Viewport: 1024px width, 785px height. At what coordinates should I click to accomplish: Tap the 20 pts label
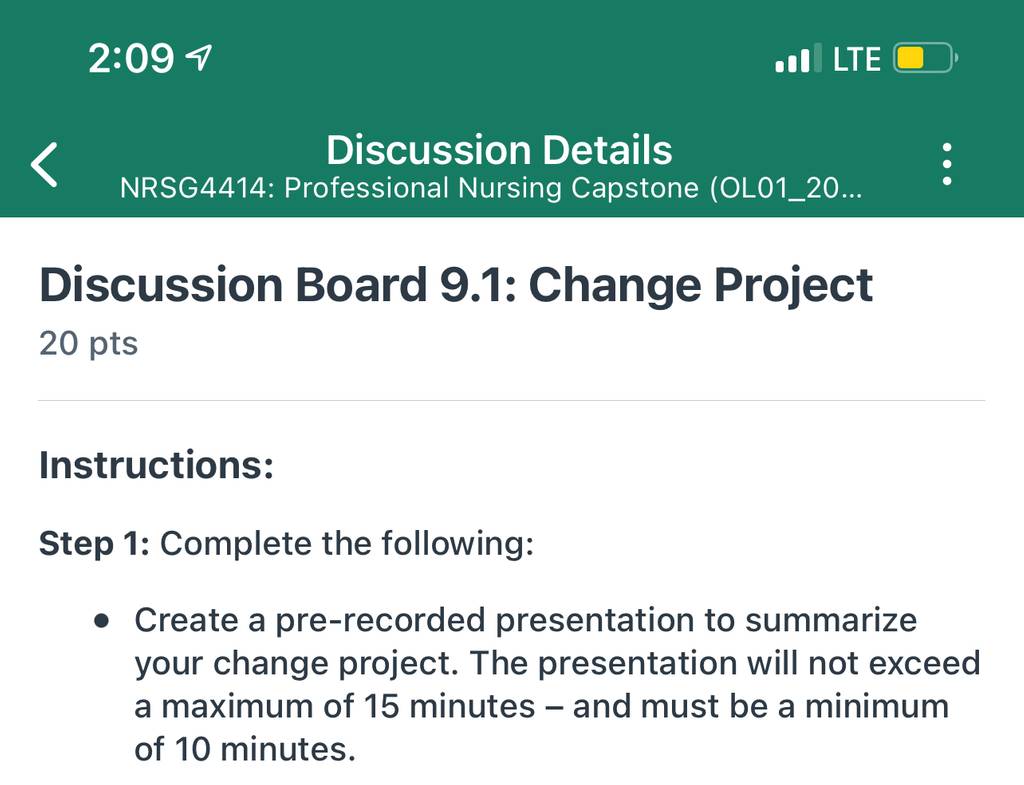89,344
